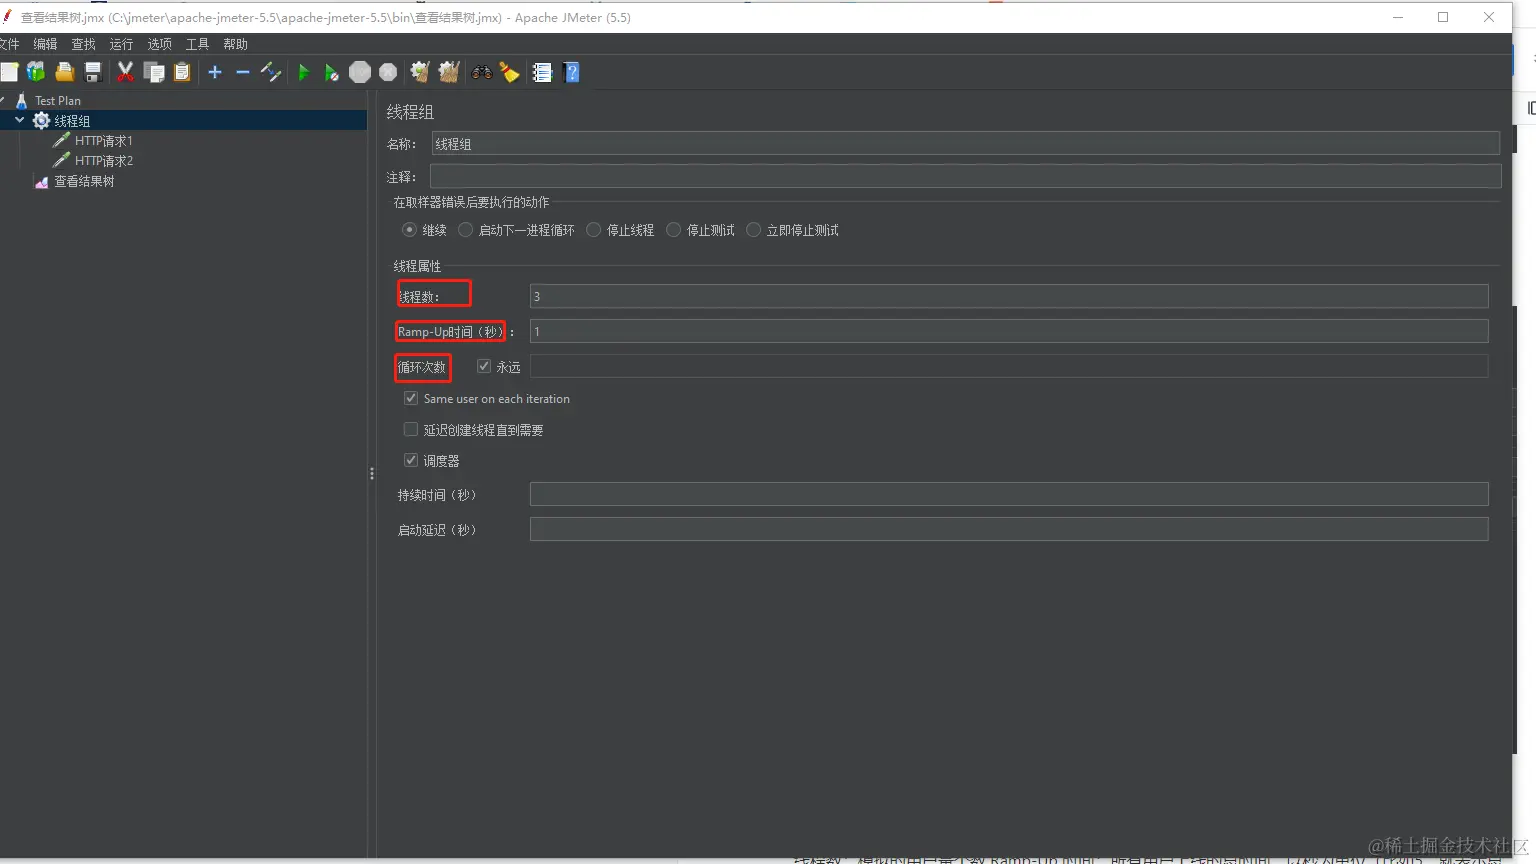Clear results with single broom-gear icon

pyautogui.click(x=420, y=72)
